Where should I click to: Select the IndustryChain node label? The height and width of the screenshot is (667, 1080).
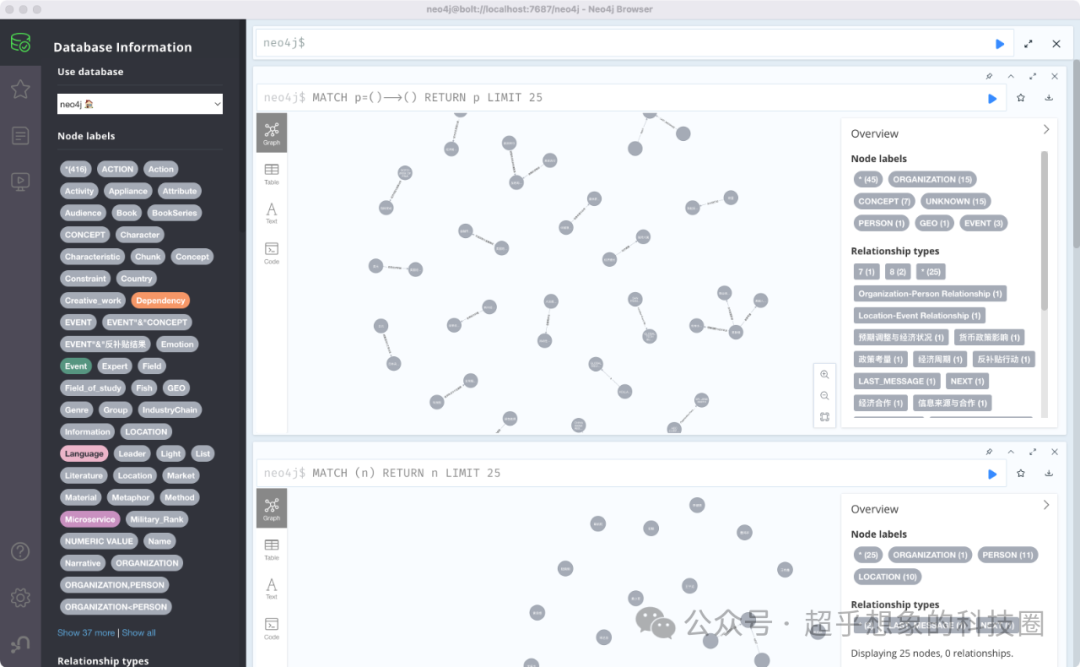[169, 409]
